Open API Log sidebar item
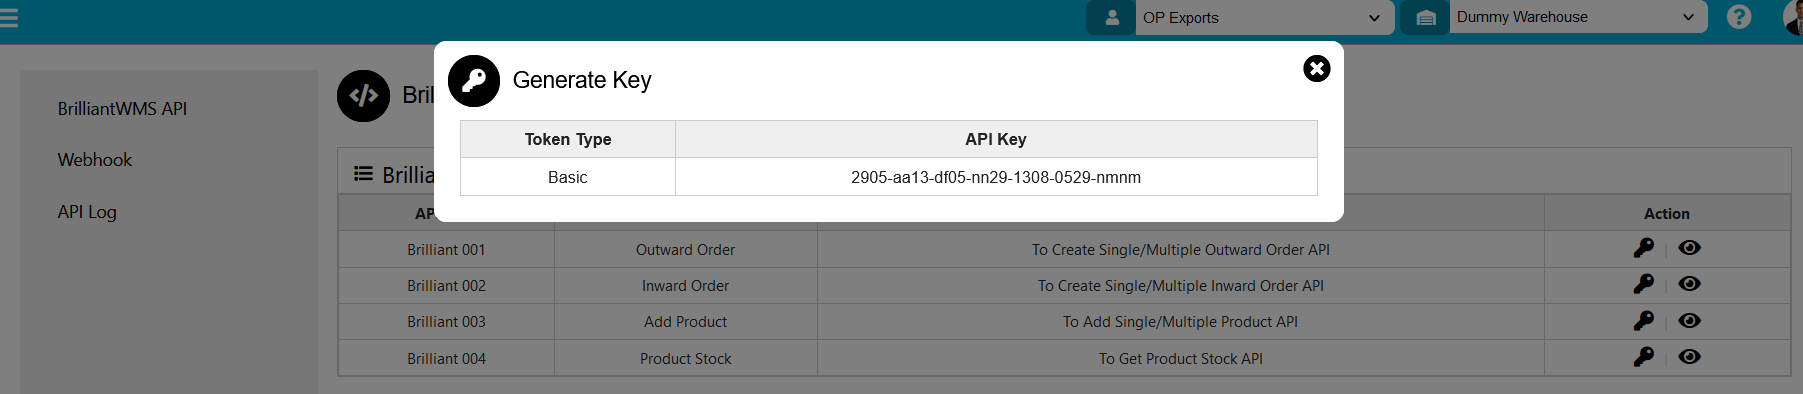Viewport: 1803px width, 394px height. click(x=87, y=212)
